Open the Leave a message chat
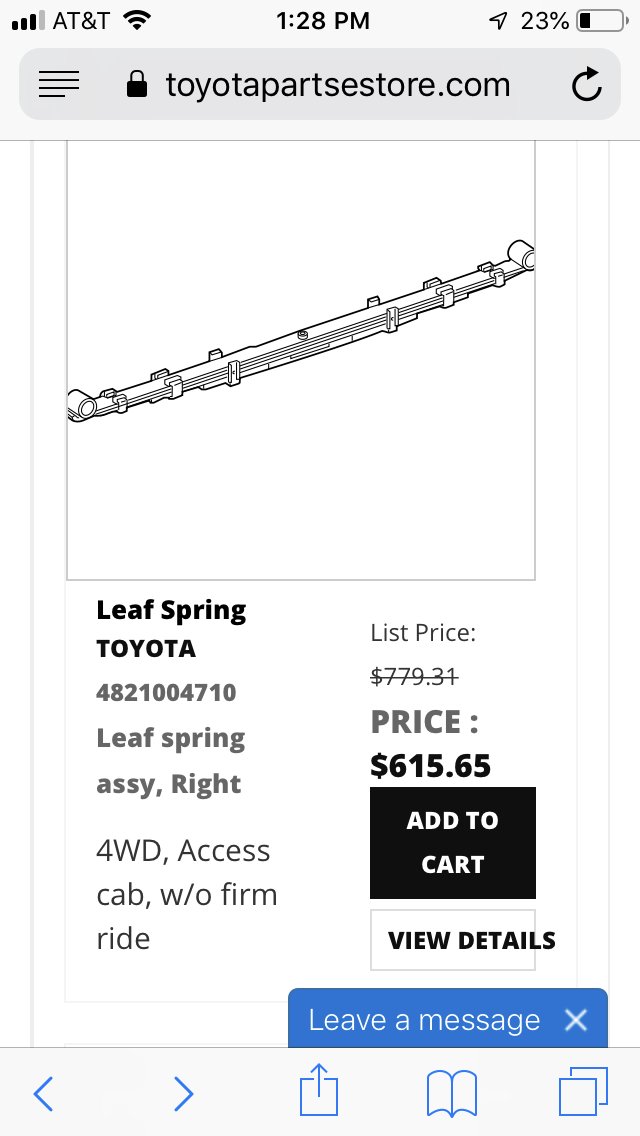Viewport: 640px width, 1136px height. pos(424,1020)
